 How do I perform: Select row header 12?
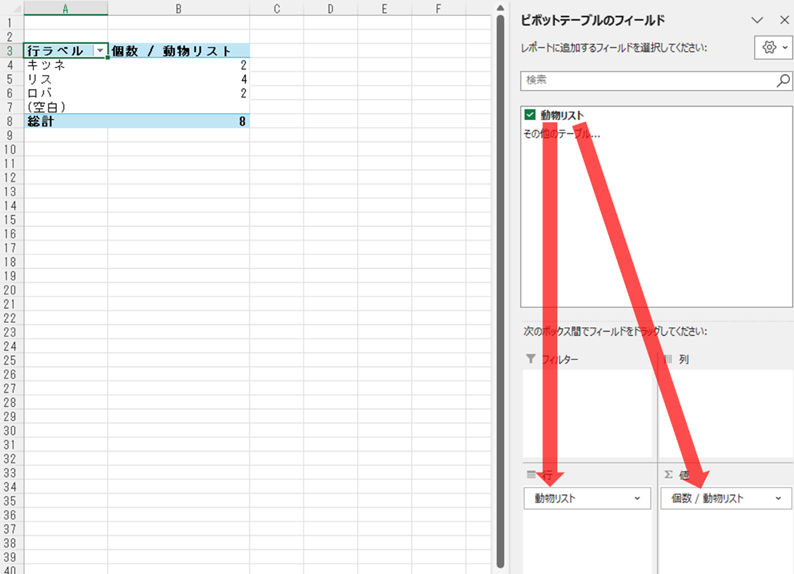[11, 177]
